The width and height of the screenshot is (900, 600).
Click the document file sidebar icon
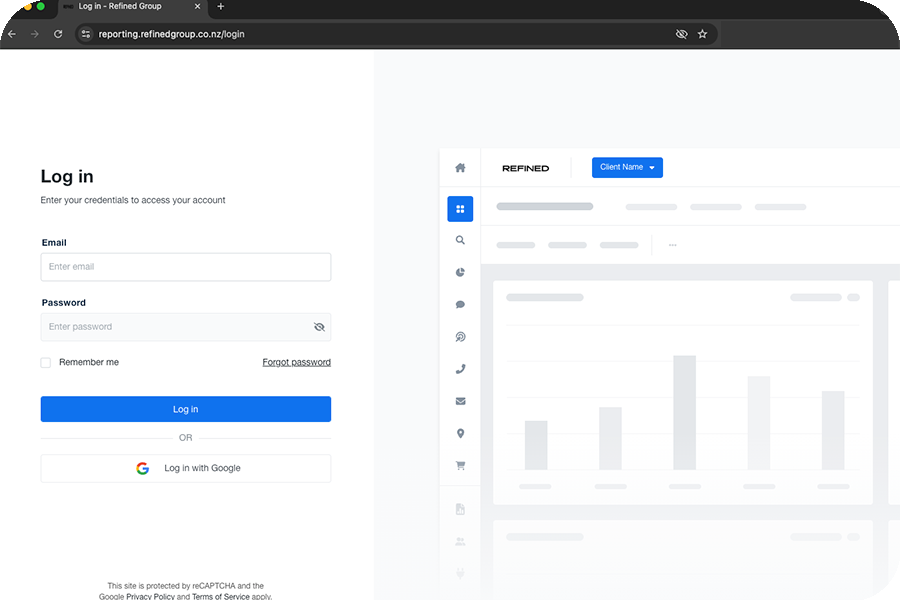click(460, 509)
